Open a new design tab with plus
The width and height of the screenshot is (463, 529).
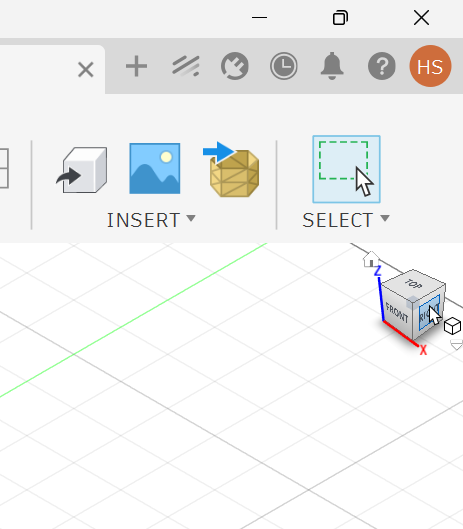tap(136, 66)
